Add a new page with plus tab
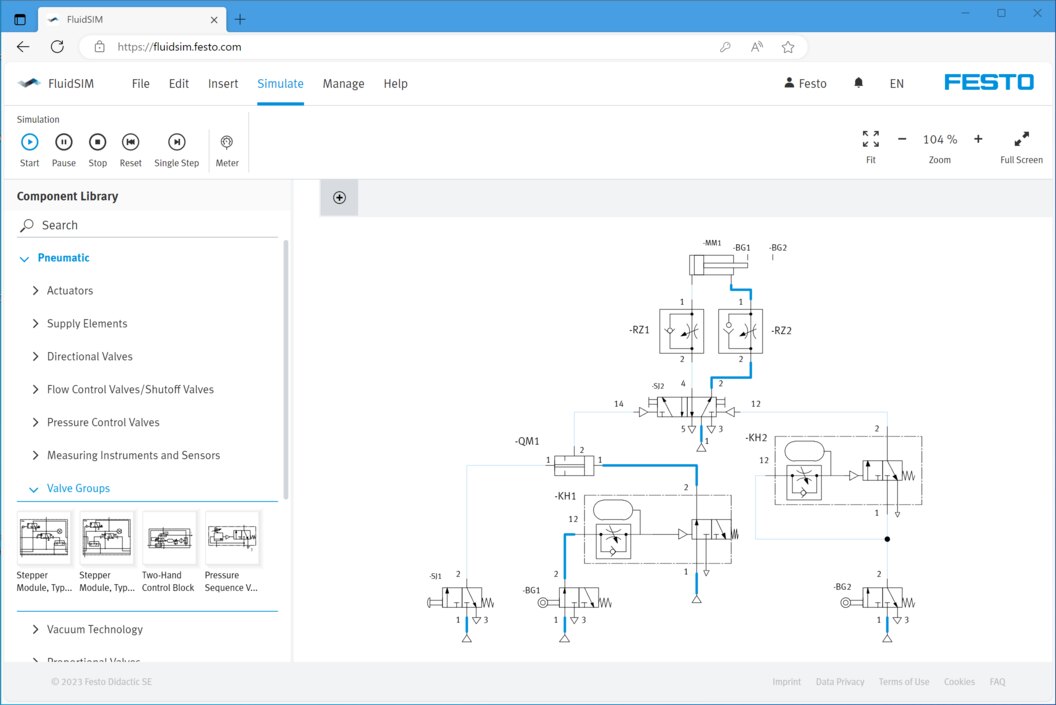The height and width of the screenshot is (705, 1056). (339, 197)
